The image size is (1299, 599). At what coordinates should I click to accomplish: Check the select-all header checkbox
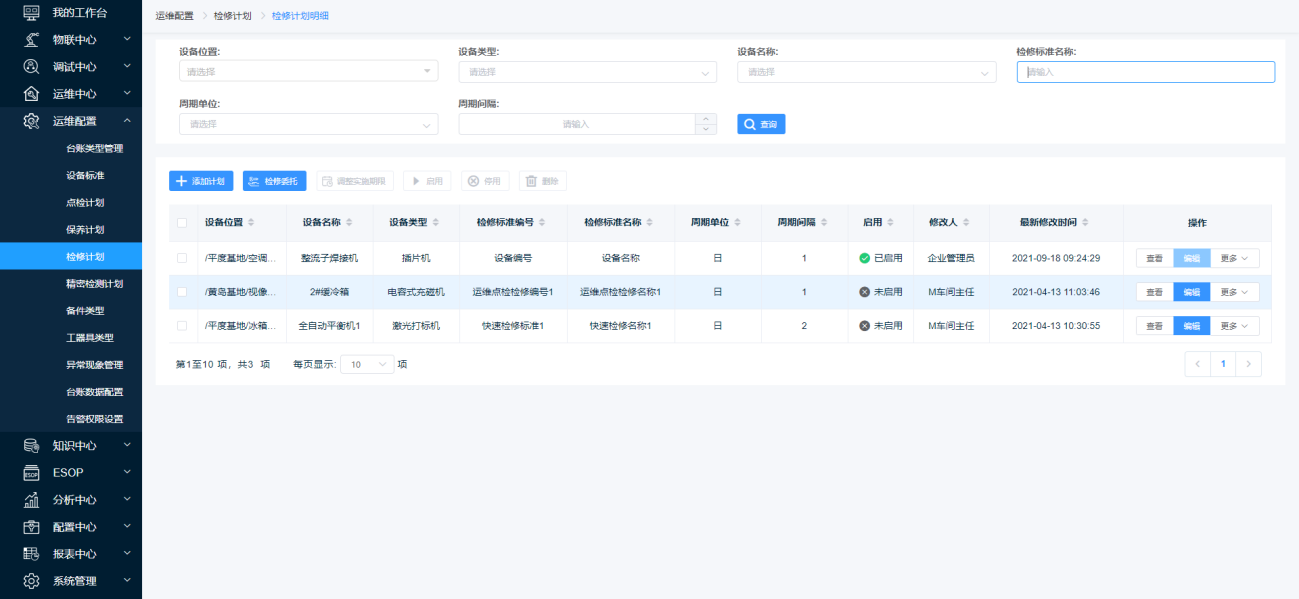coord(182,223)
